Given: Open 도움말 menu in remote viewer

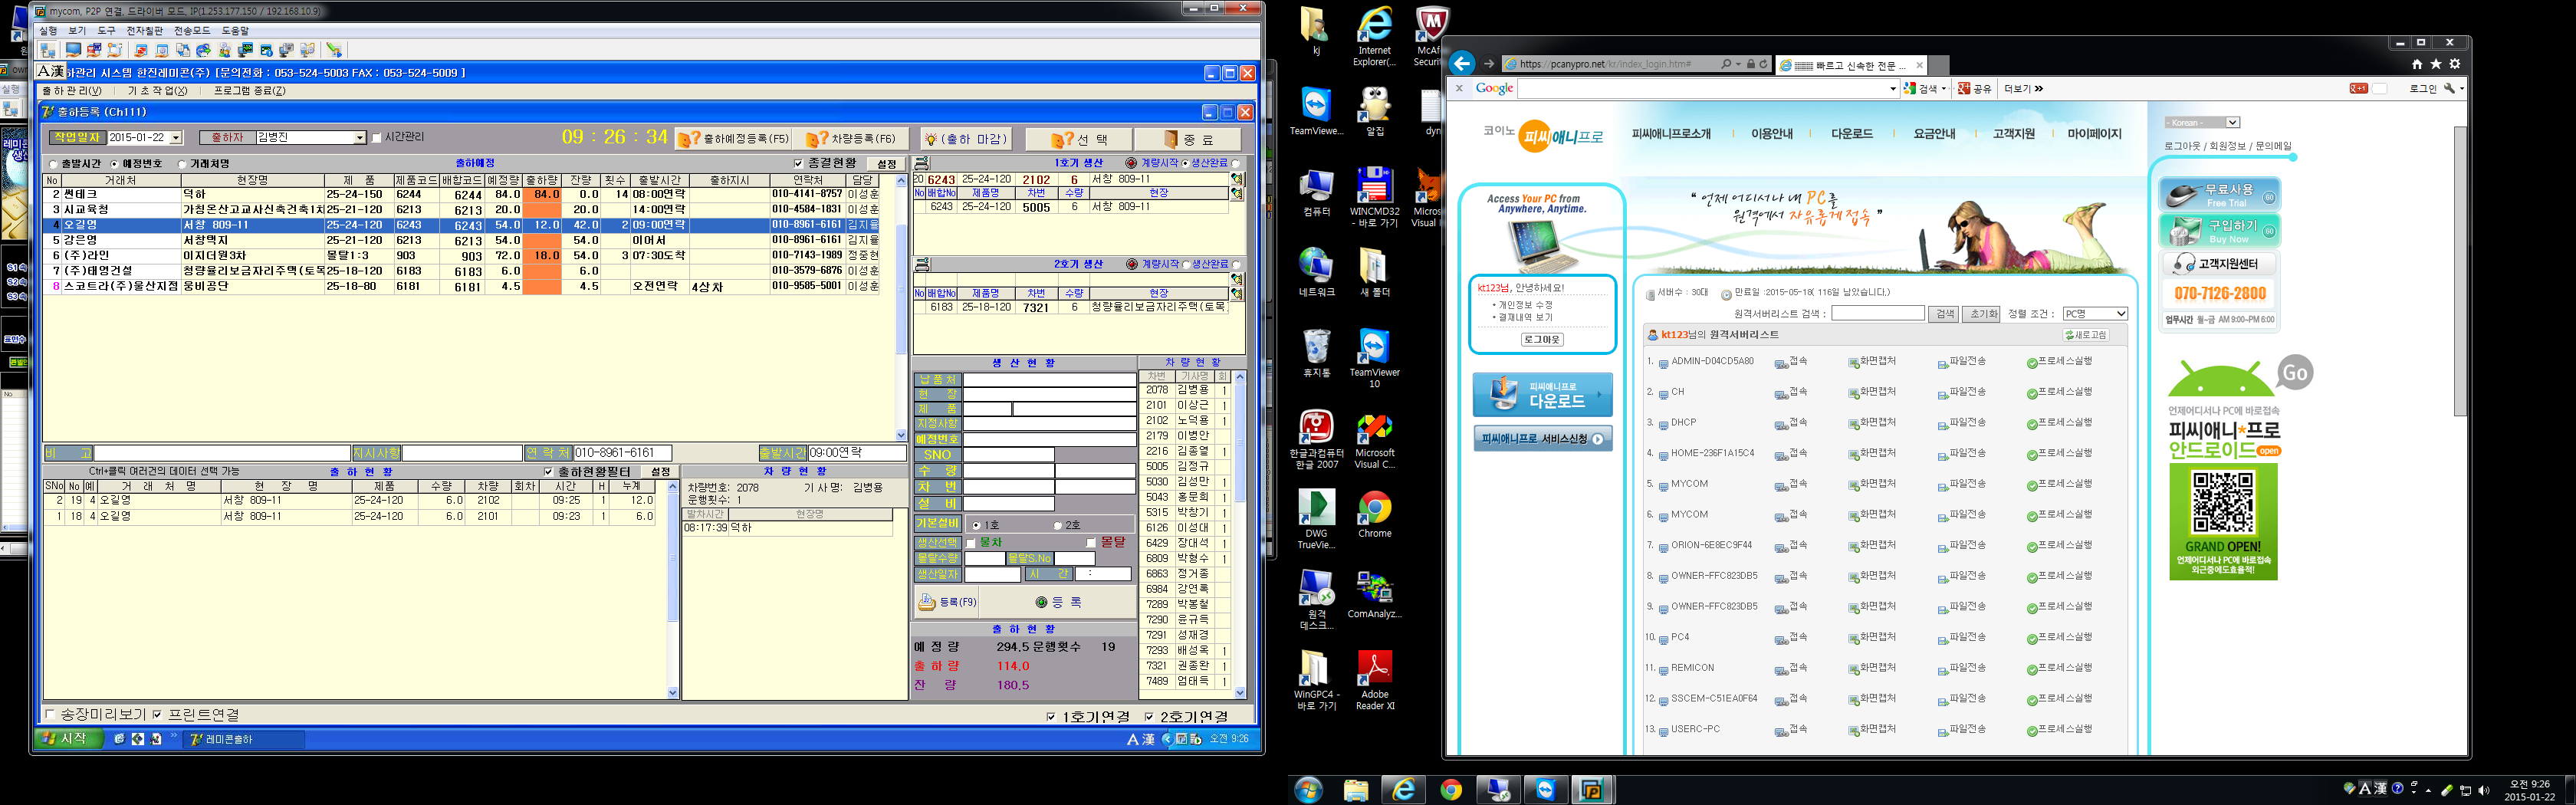Looking at the screenshot, I should click(235, 31).
